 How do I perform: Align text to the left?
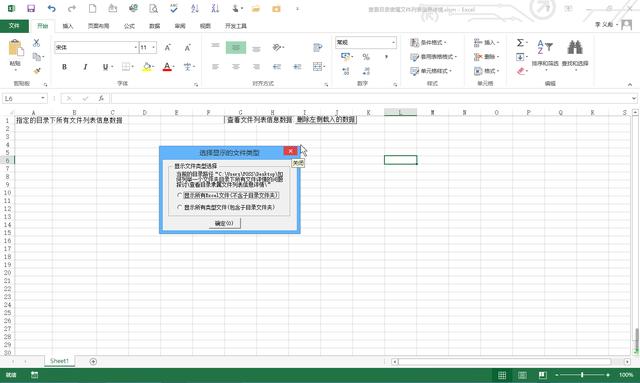click(x=216, y=67)
